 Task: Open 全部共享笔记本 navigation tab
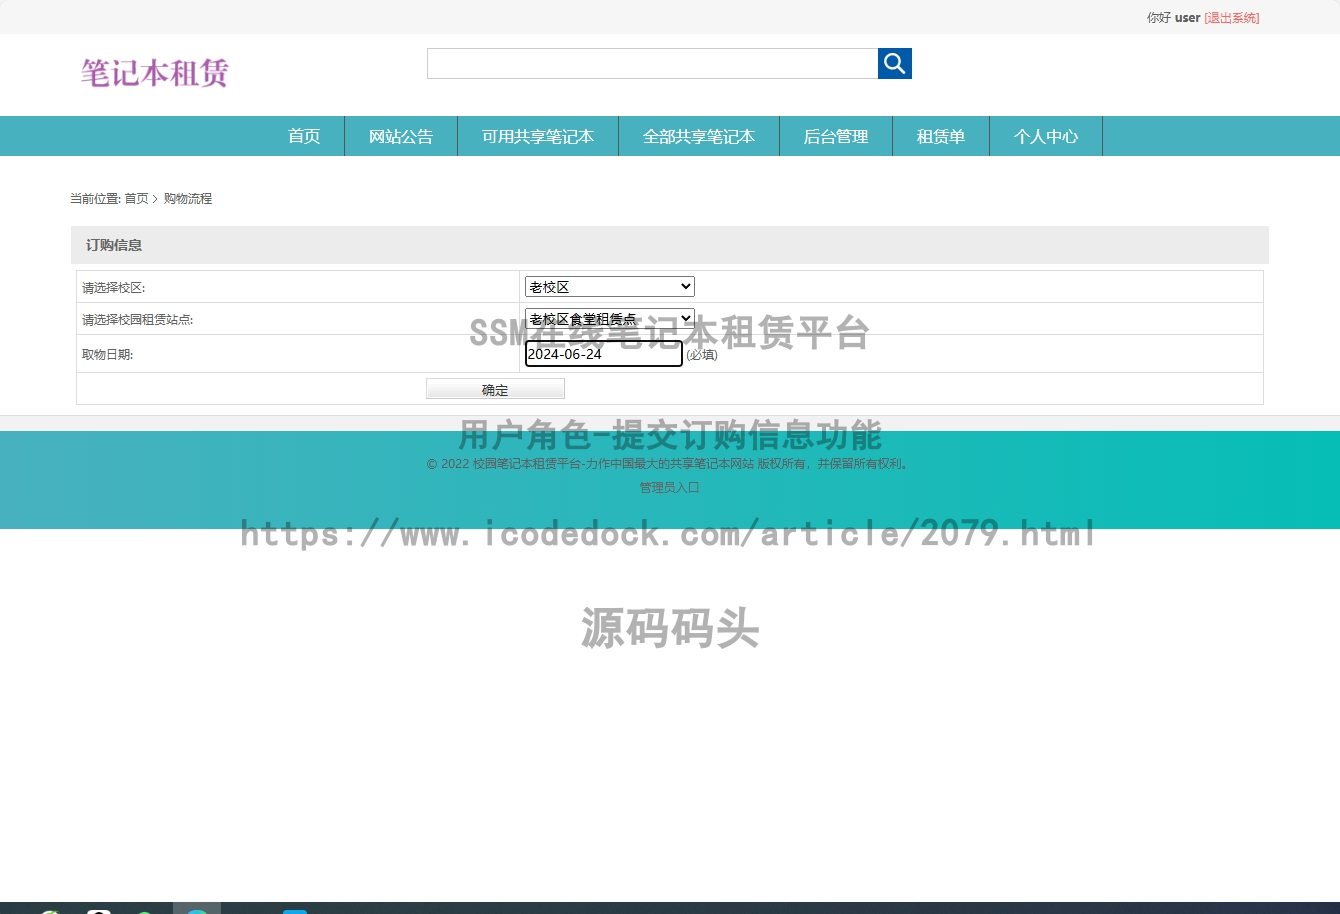point(699,136)
